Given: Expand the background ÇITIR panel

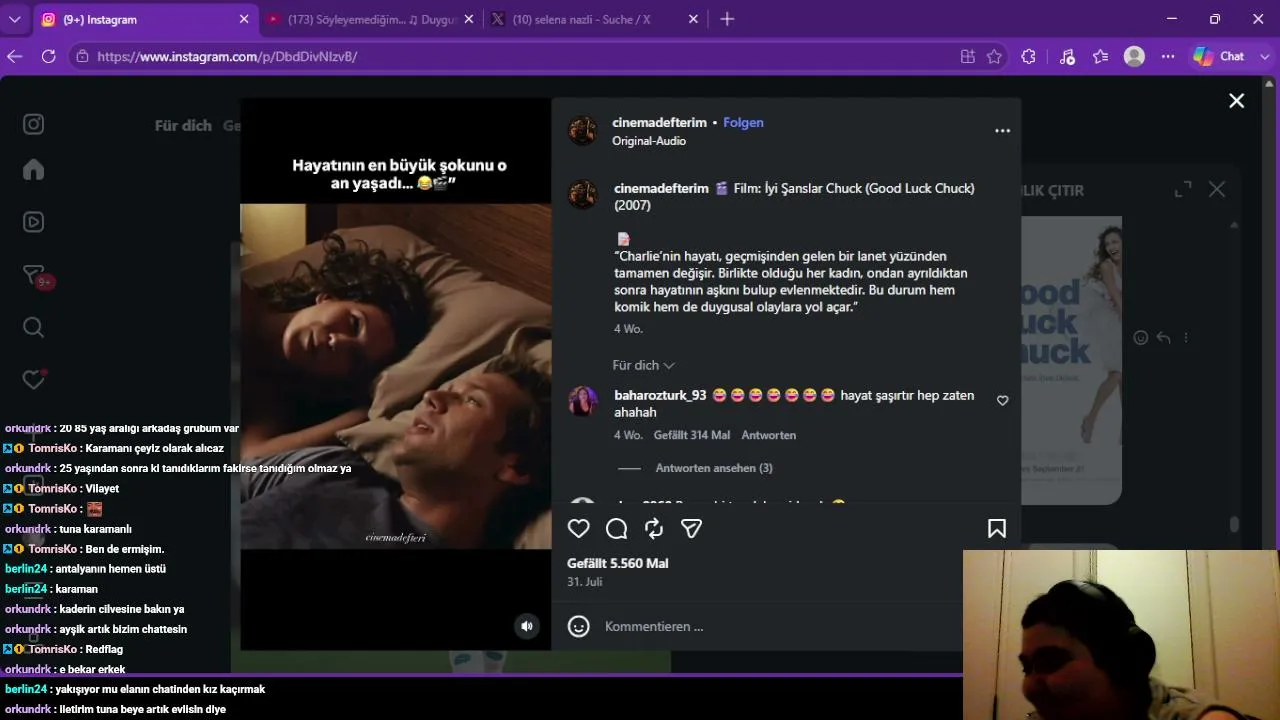Looking at the screenshot, I should 1183,189.
